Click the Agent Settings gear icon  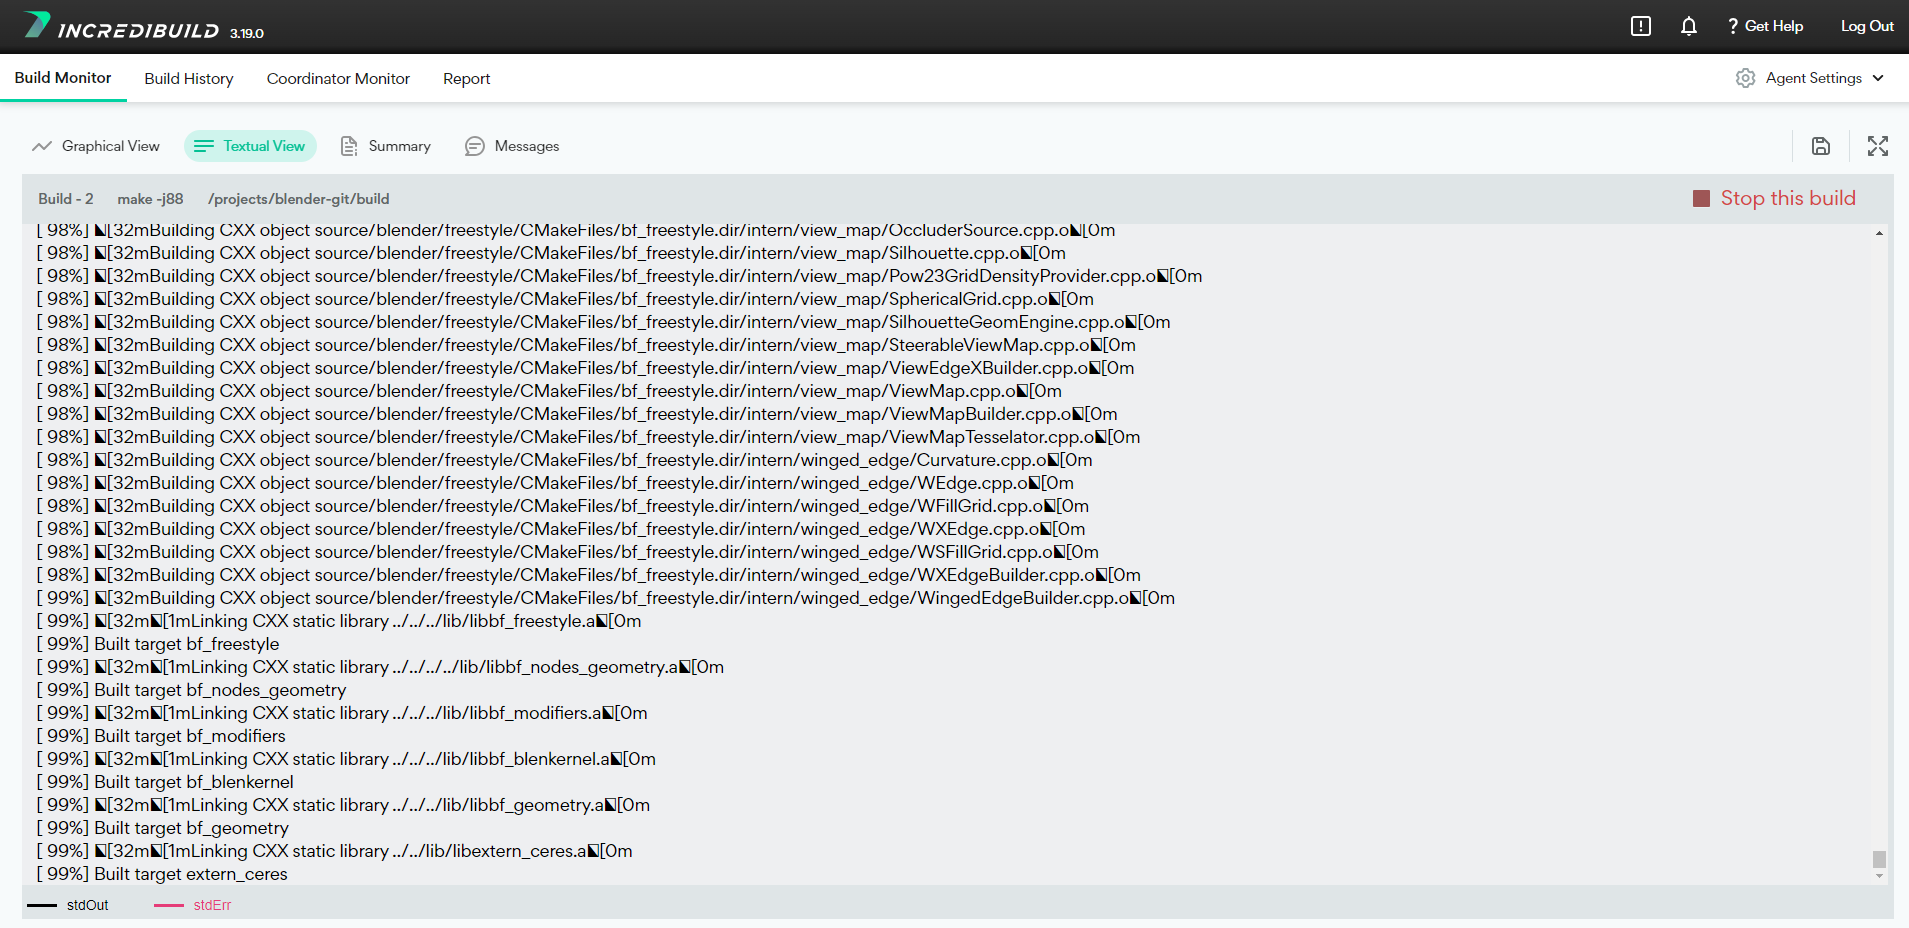1746,78
